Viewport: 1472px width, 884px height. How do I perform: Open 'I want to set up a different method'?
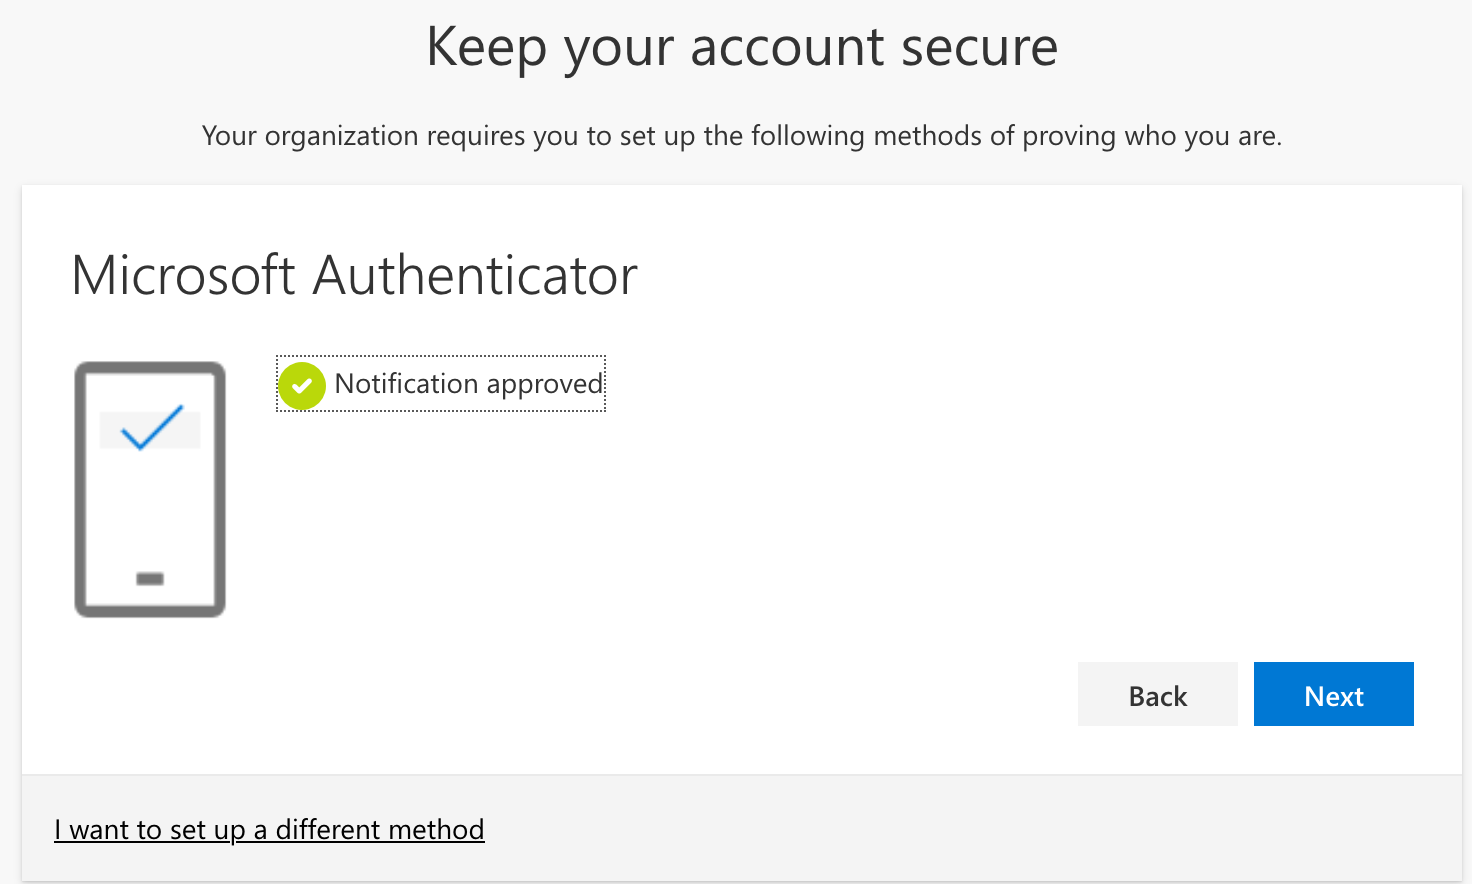(269, 830)
